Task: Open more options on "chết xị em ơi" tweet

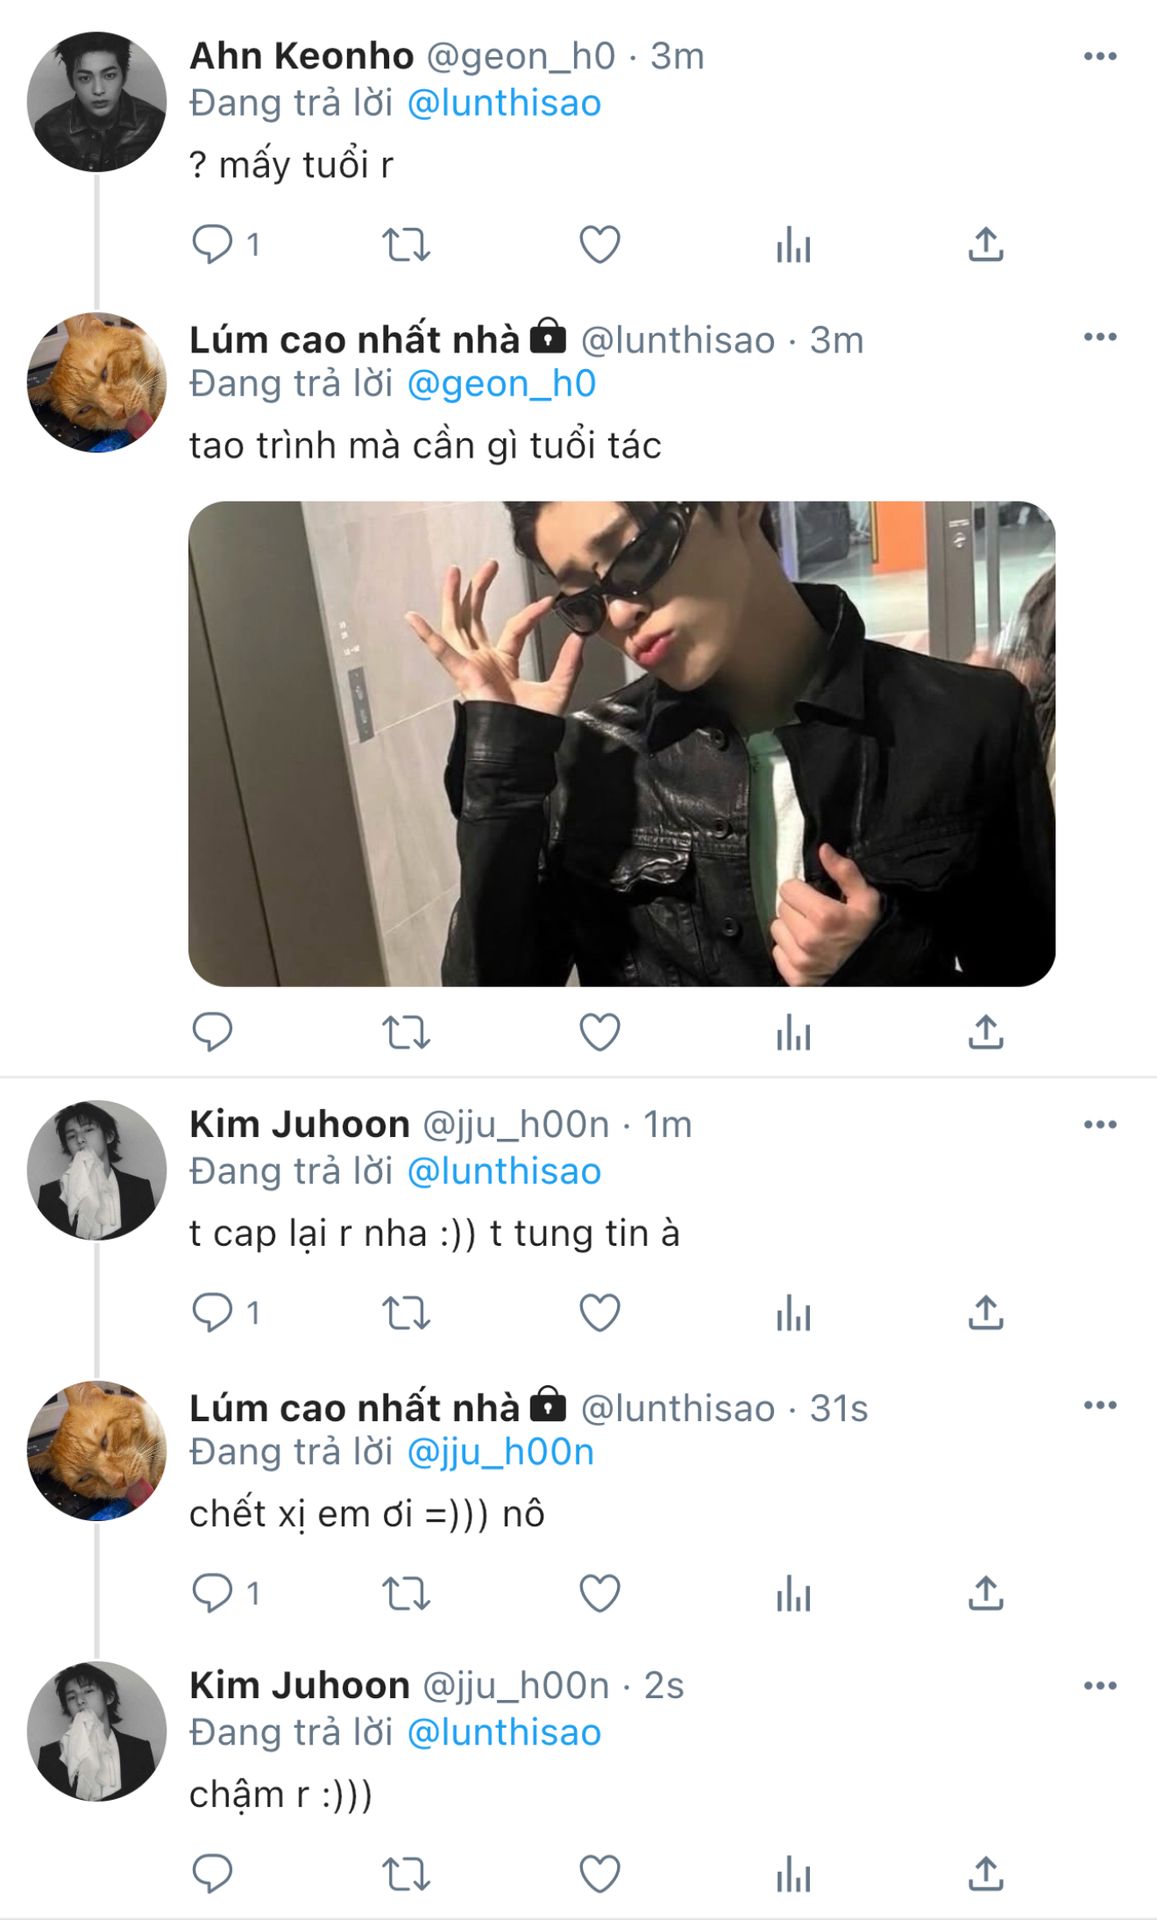Action: tap(1100, 1405)
